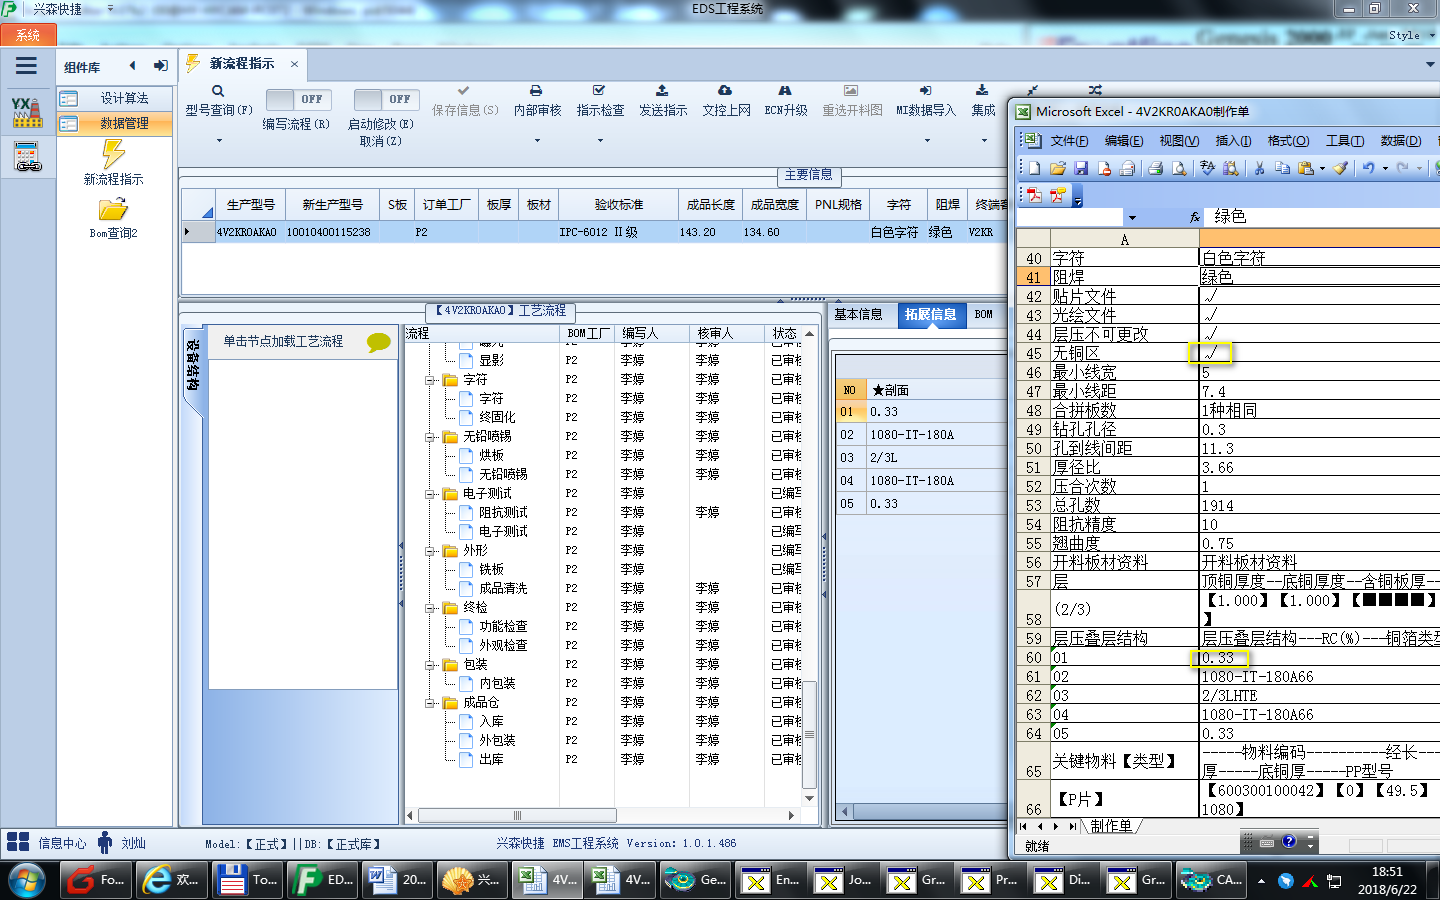Open 型号查询 search tool
The height and width of the screenshot is (900, 1440).
(218, 91)
